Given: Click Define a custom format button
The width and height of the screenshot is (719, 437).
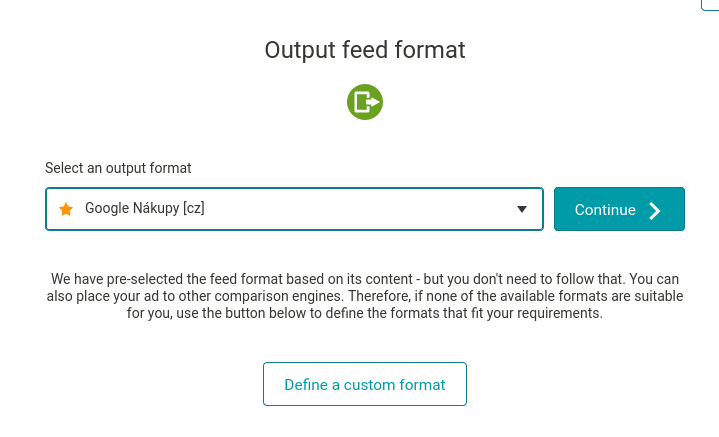Looking at the screenshot, I should (365, 384).
